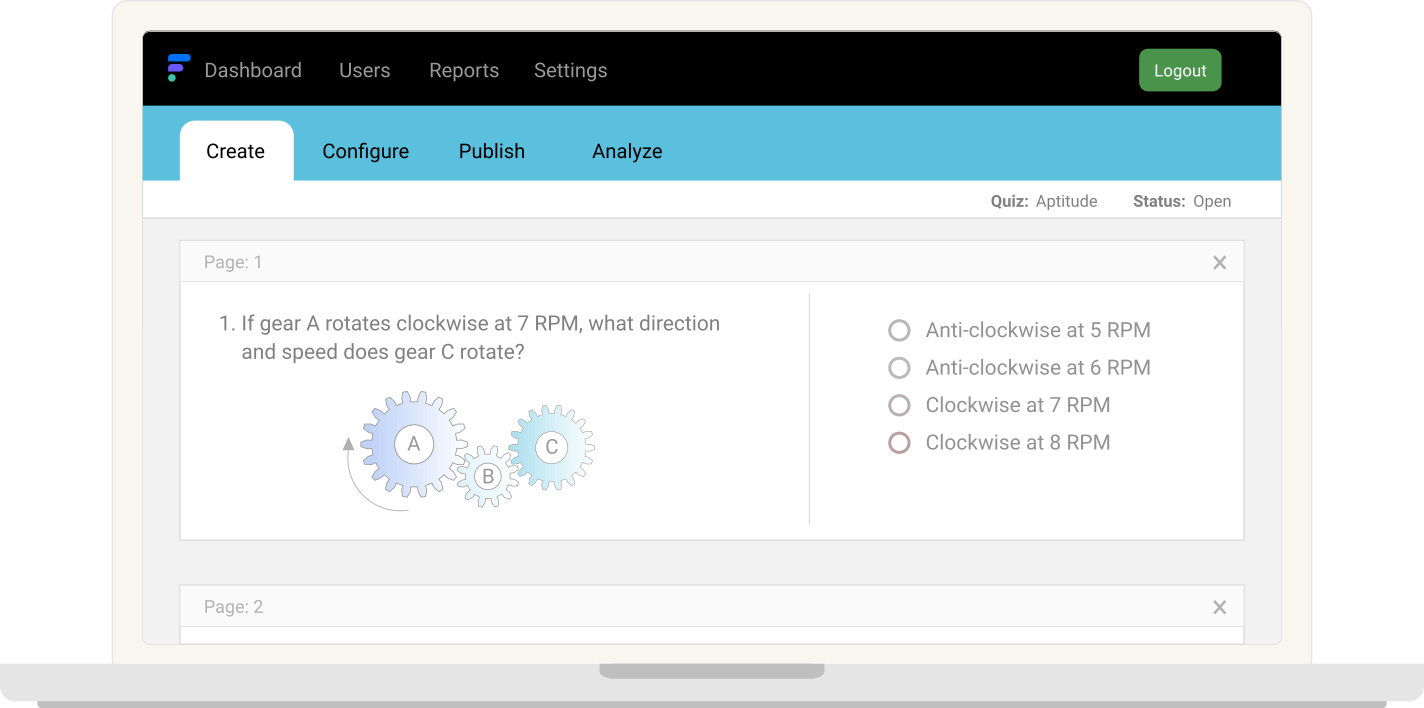Click the Aptitude quiz name
The image size is (1424, 708).
pos(1066,201)
